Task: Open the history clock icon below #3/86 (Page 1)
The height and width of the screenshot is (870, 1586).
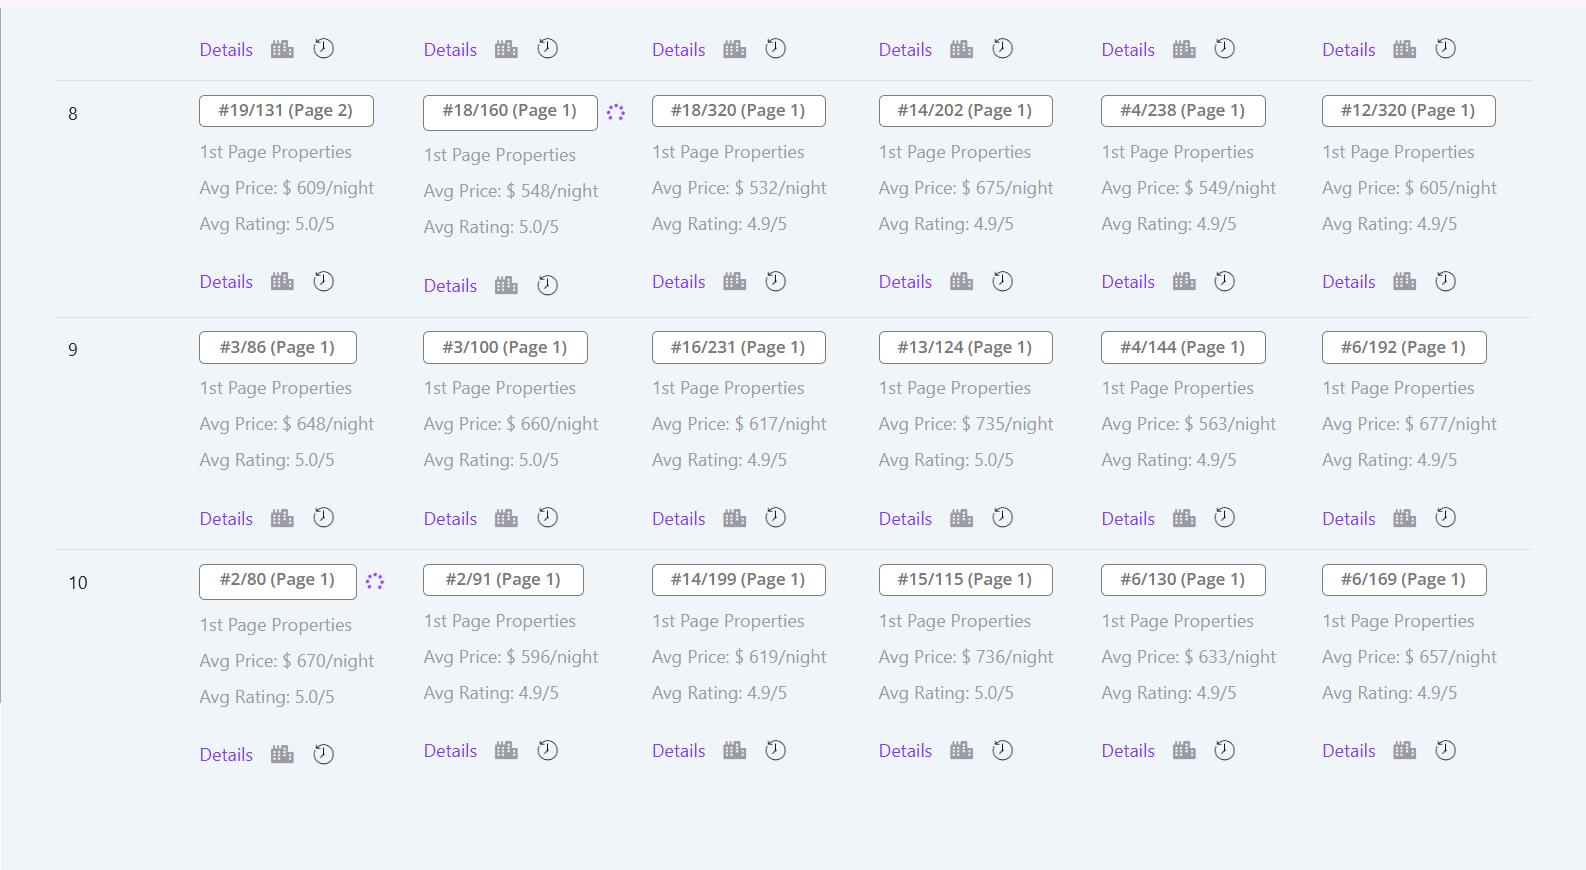Action: [323, 518]
